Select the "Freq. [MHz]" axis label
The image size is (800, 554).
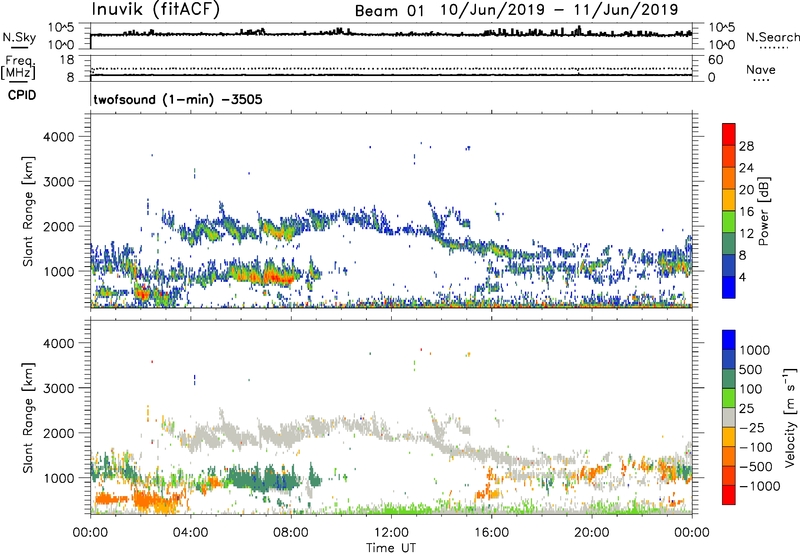(x=19, y=67)
